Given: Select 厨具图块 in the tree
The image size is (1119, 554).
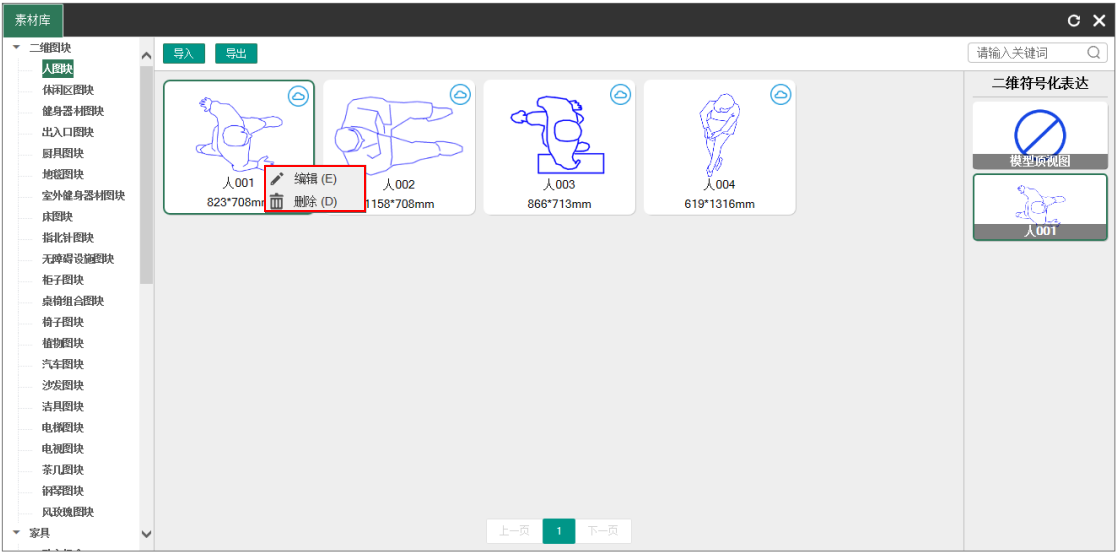Looking at the screenshot, I should [x=63, y=153].
